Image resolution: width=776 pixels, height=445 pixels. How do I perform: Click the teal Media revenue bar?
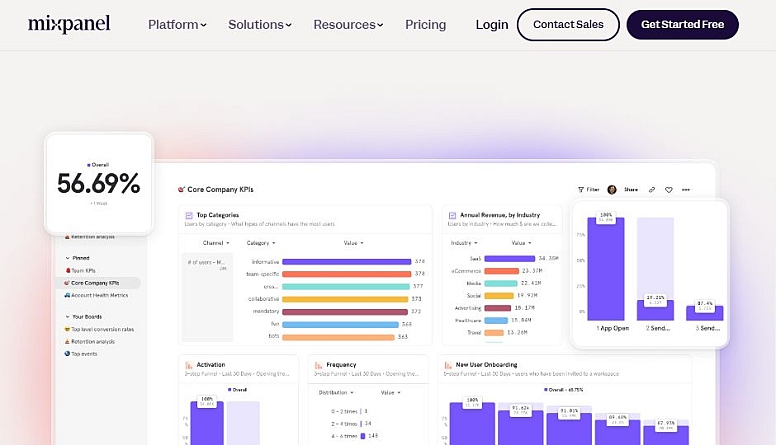501,283
